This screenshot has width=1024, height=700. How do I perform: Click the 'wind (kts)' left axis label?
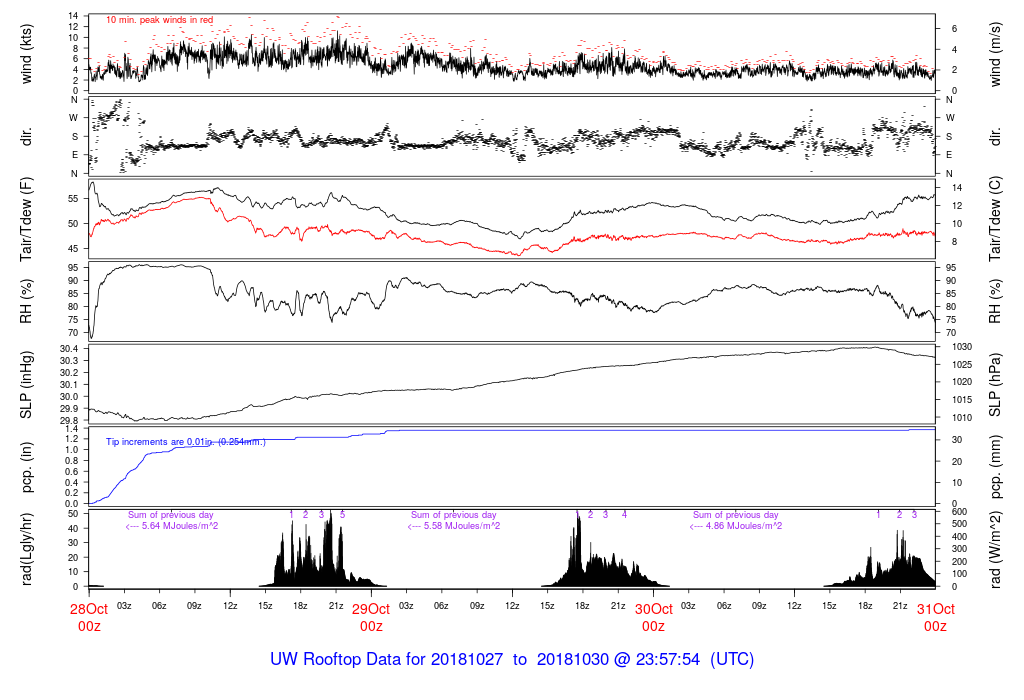point(26,54)
